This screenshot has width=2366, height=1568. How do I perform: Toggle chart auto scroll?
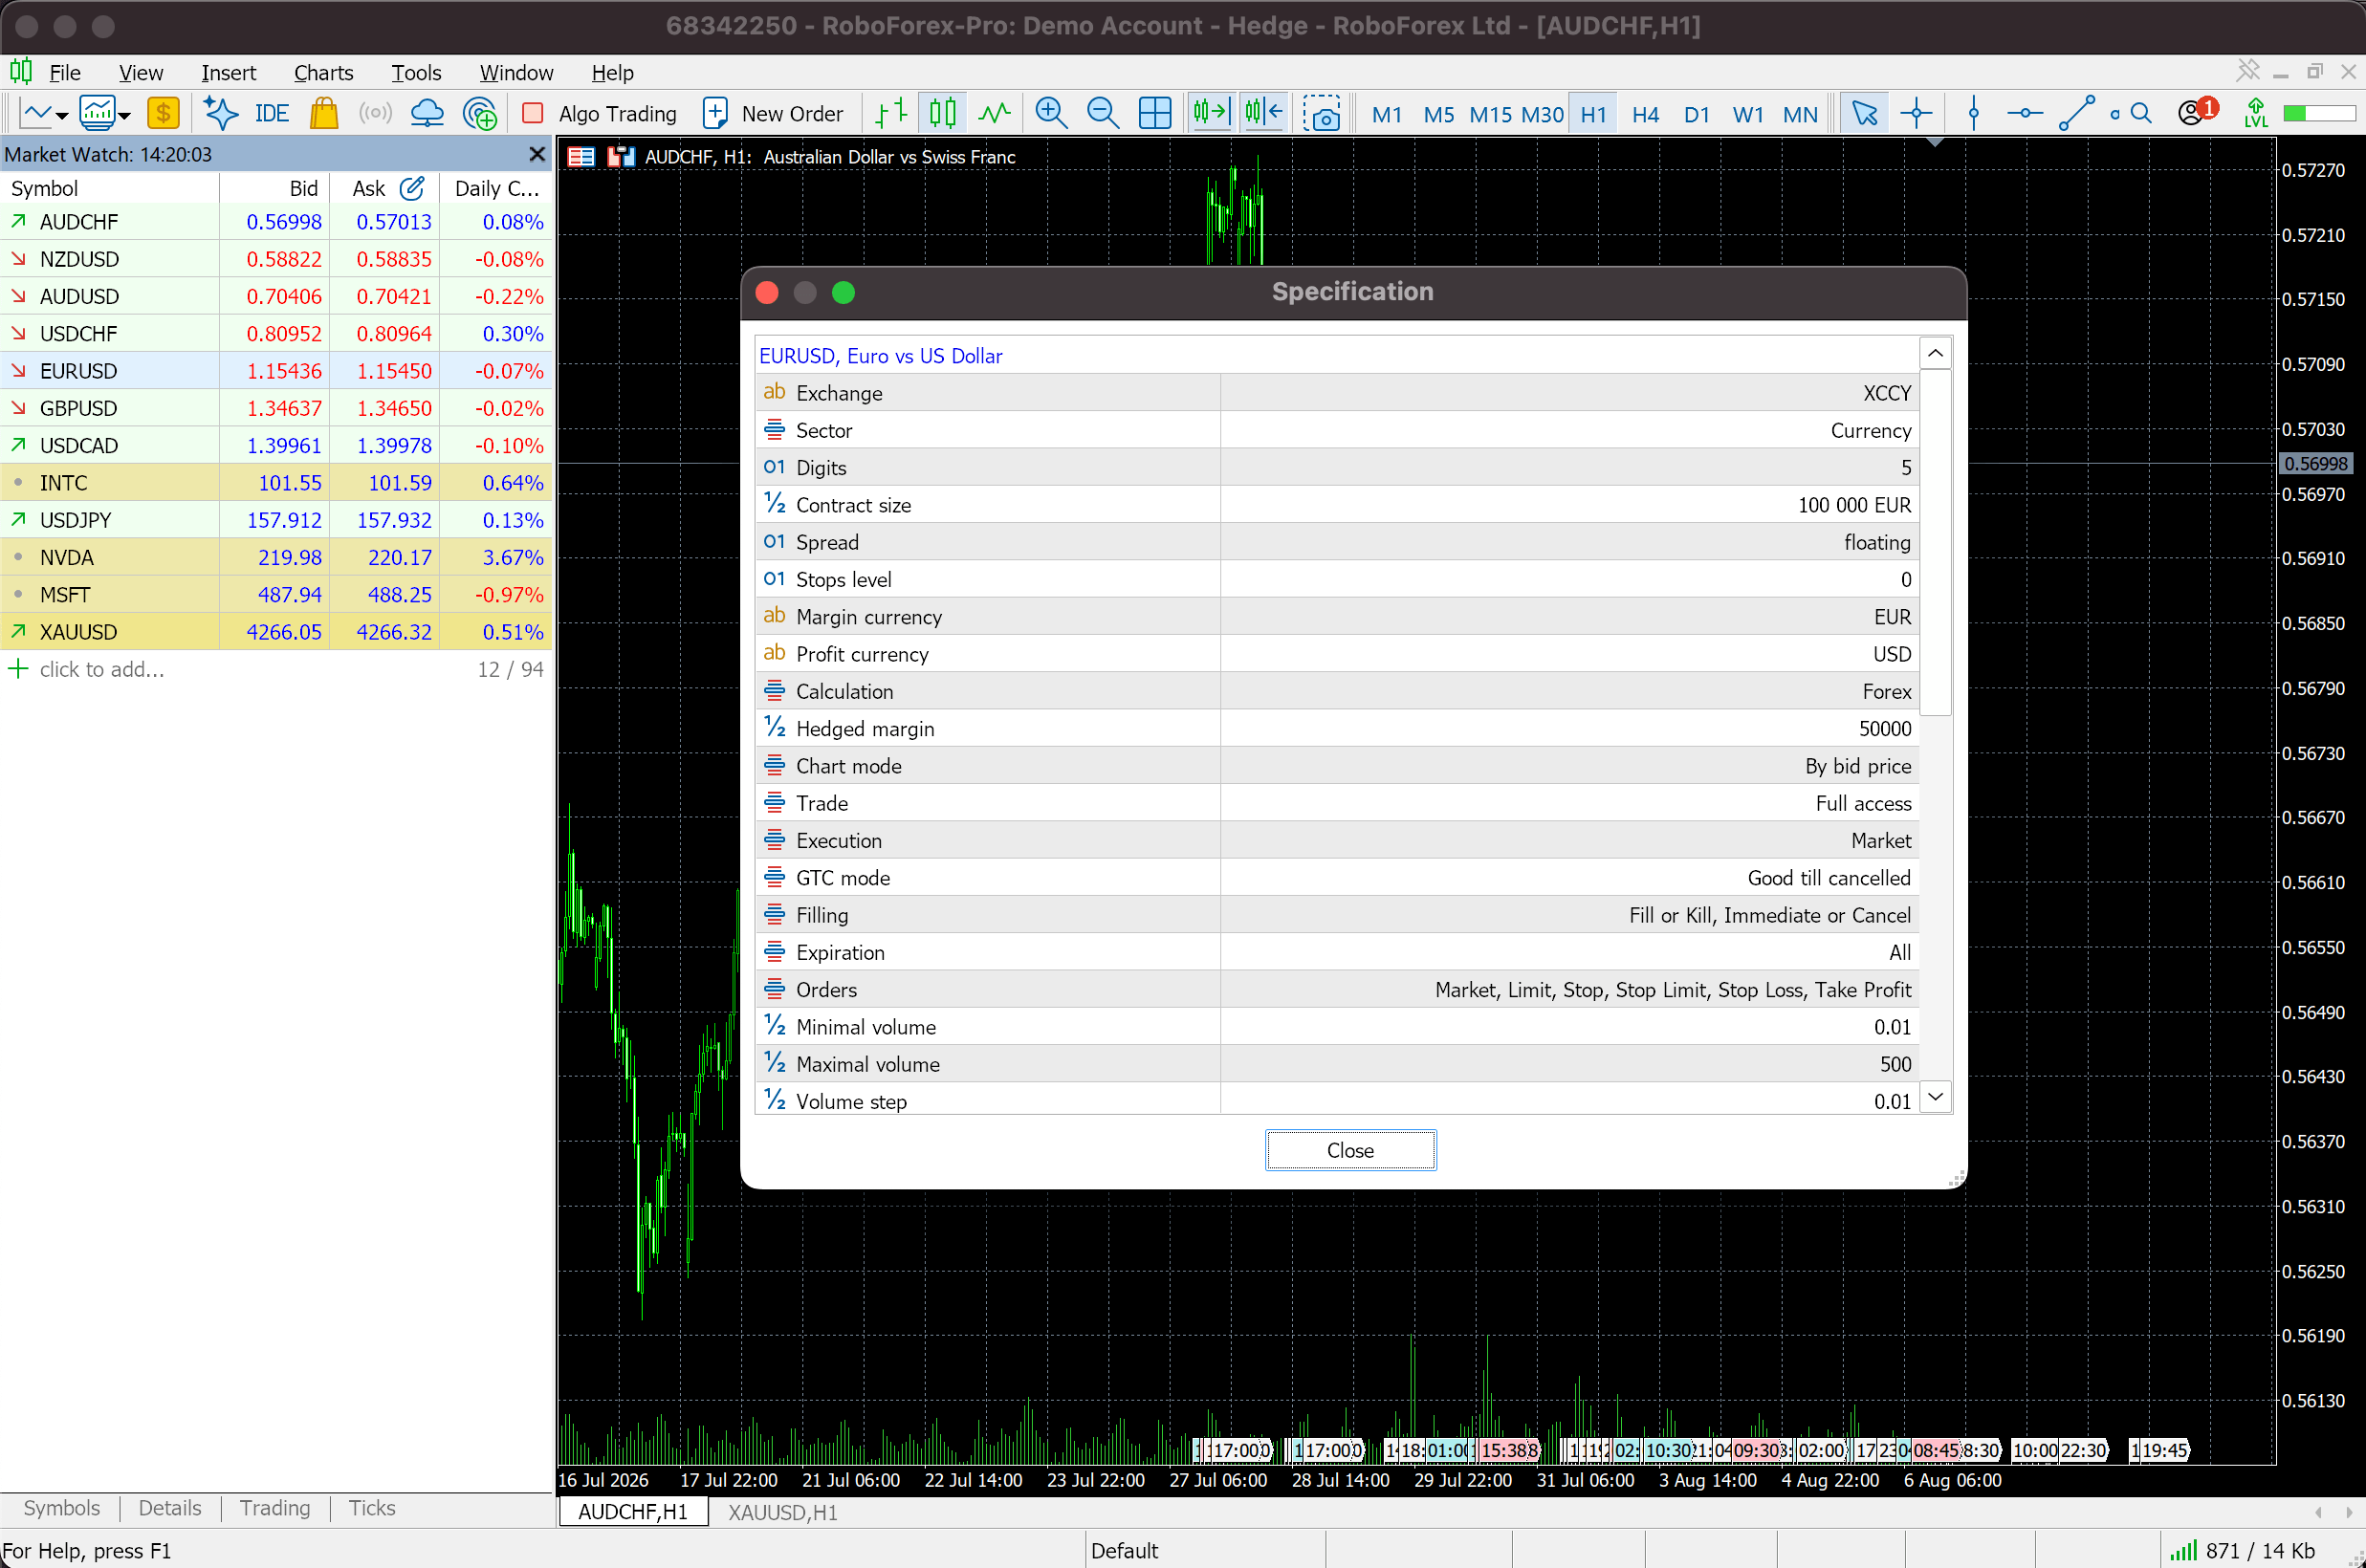click(x=1210, y=113)
